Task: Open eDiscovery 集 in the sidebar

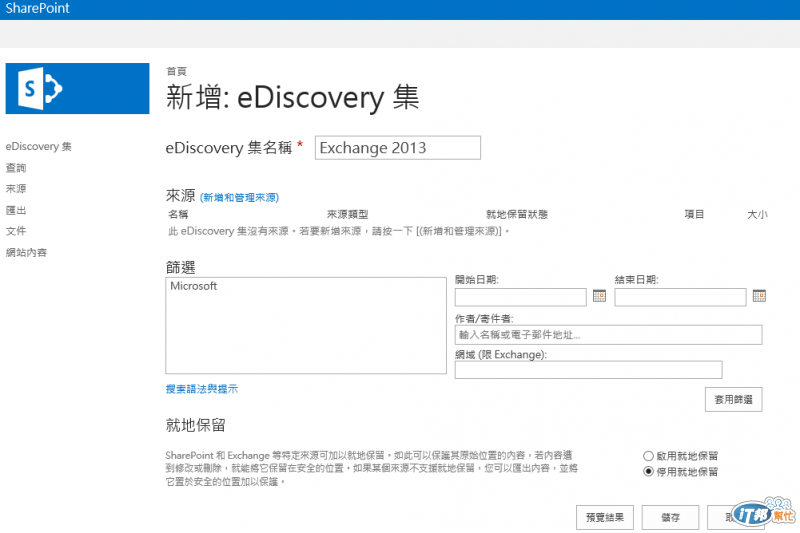Action: tap(38, 146)
